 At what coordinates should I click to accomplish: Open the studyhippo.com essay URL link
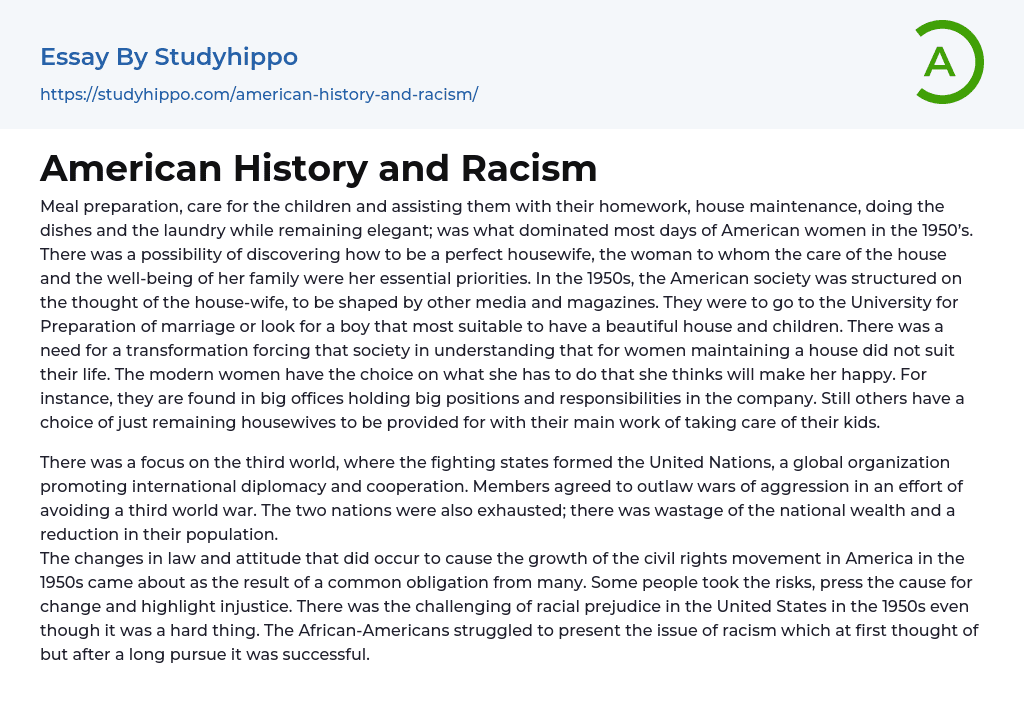[259, 94]
